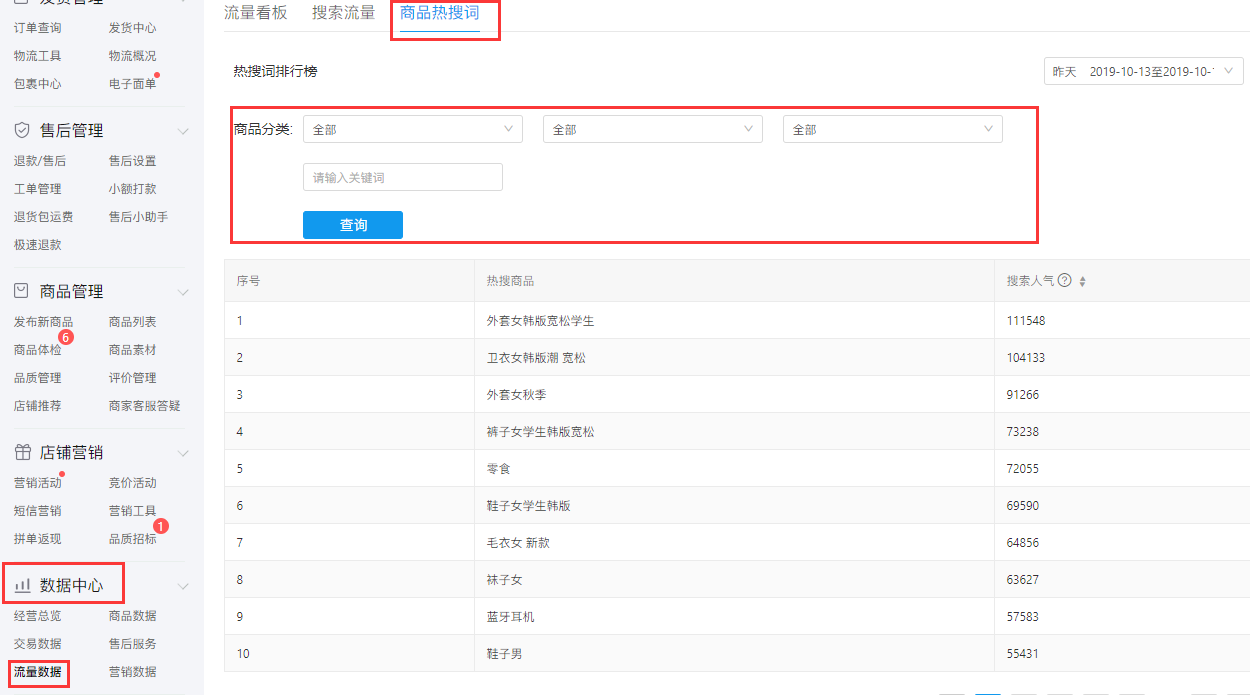Image resolution: width=1250 pixels, height=695 pixels.
Task: Switch to the 搜索流量 tab
Action: tap(343, 13)
